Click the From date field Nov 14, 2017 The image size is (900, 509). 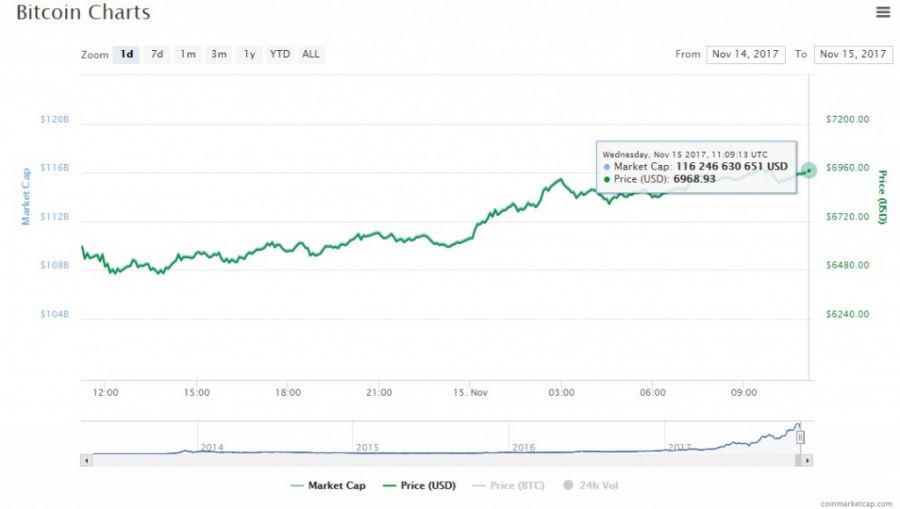coord(745,55)
